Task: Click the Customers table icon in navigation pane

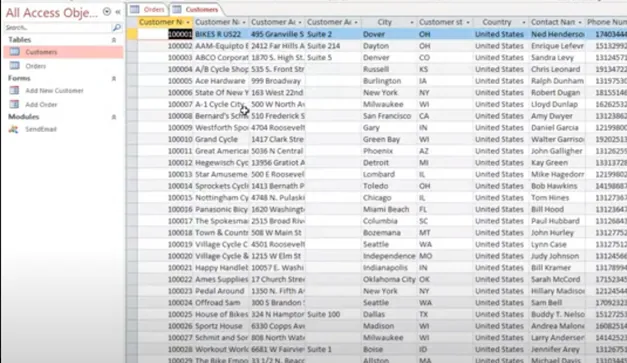Action: tap(14, 52)
